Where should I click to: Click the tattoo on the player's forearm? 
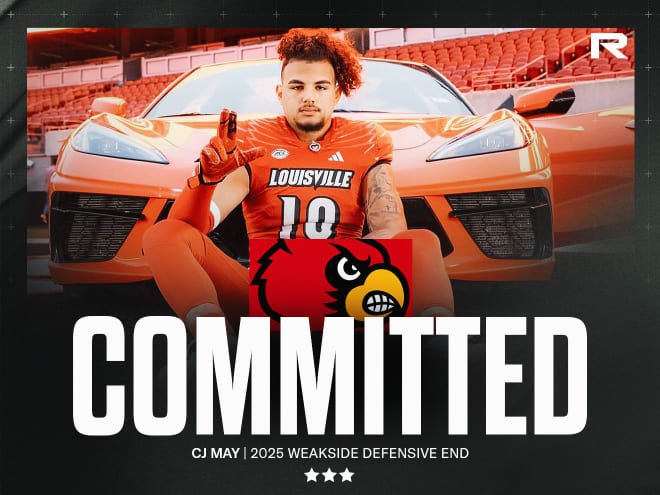382,197
